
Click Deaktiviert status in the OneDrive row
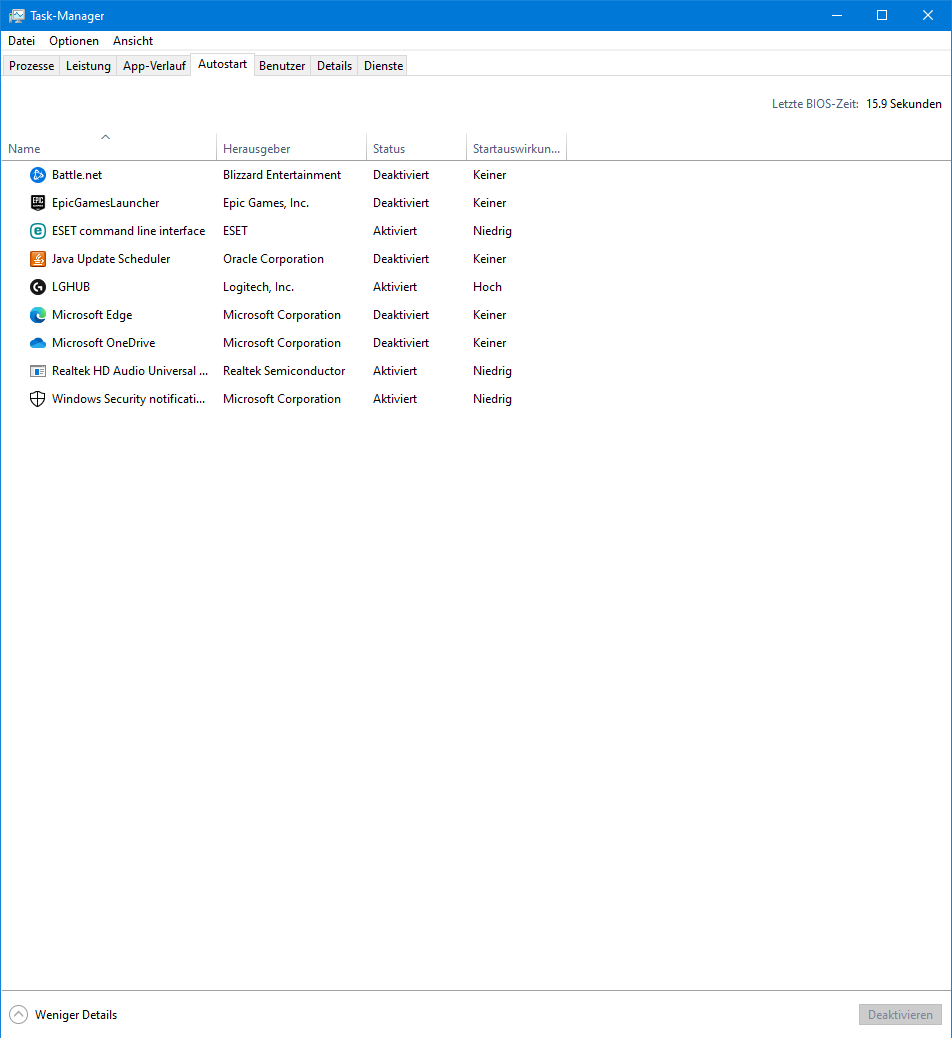401,343
